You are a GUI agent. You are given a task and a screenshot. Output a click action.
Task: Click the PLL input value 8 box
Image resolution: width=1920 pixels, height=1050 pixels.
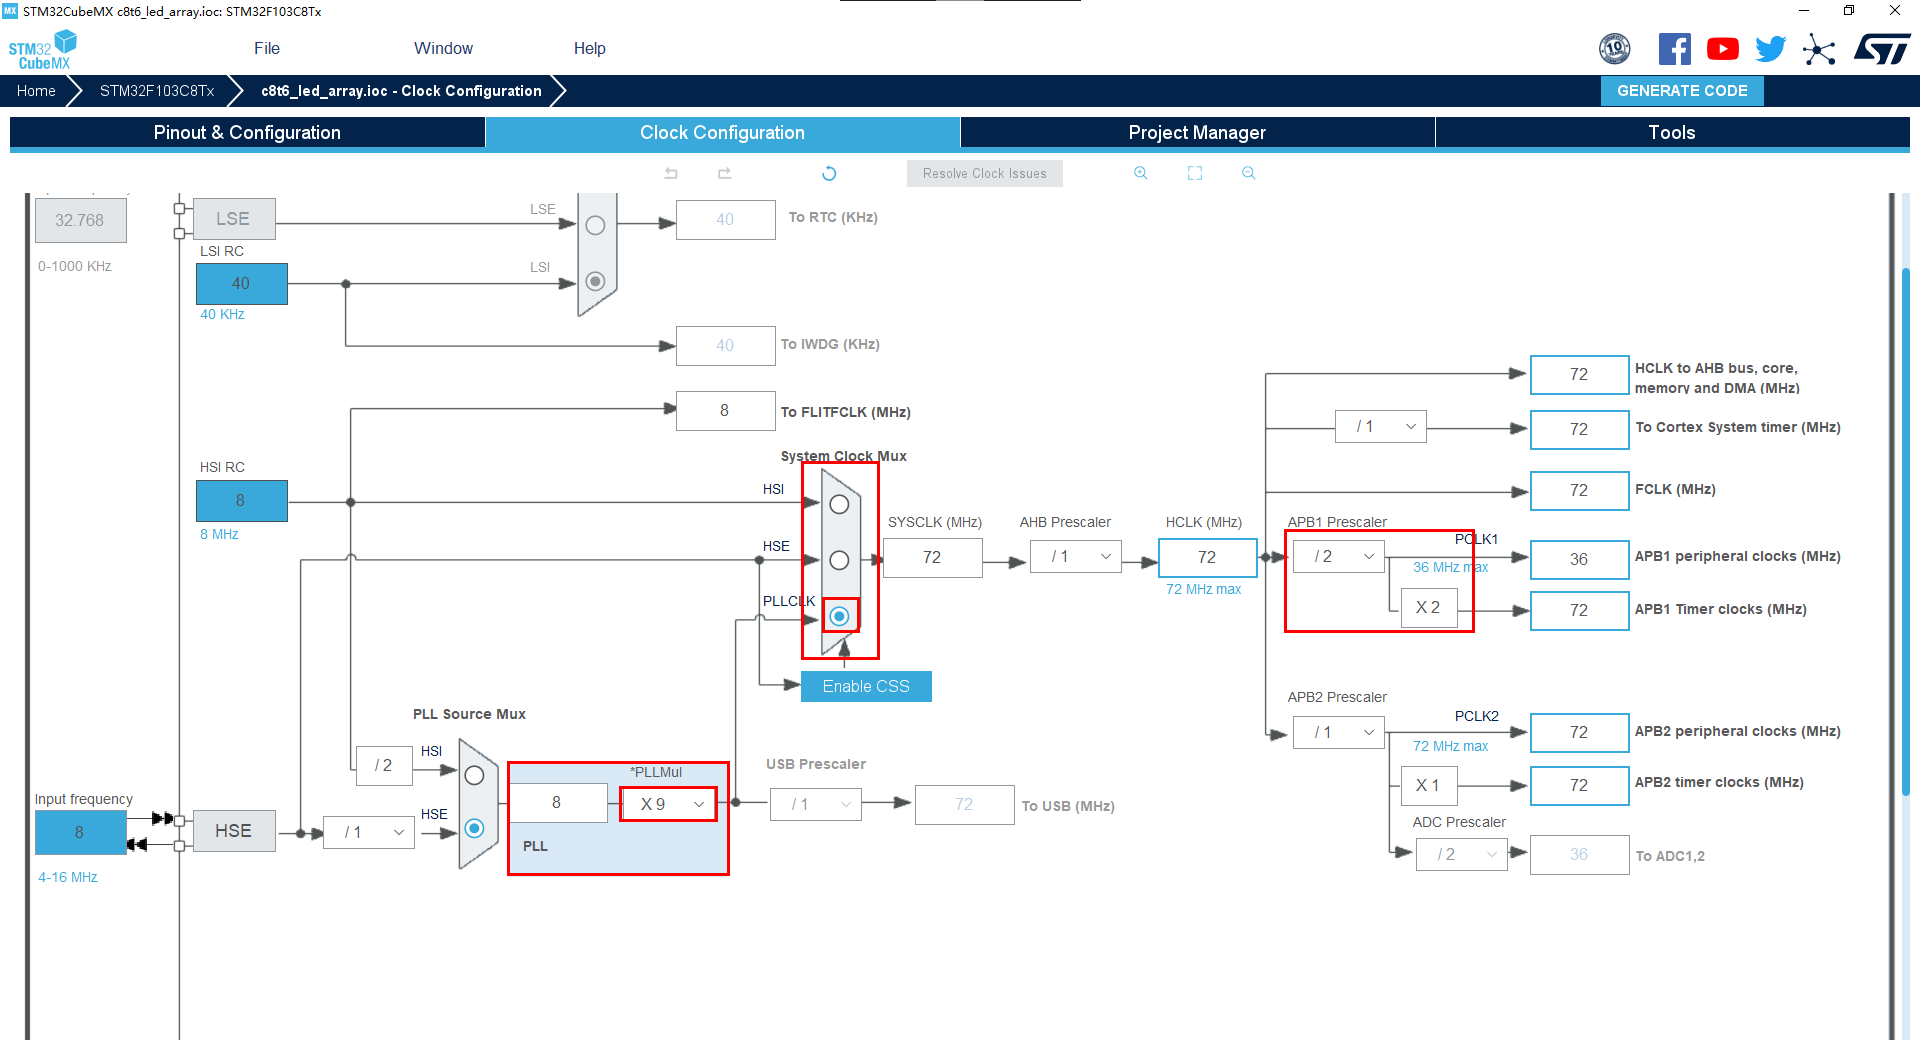557,802
